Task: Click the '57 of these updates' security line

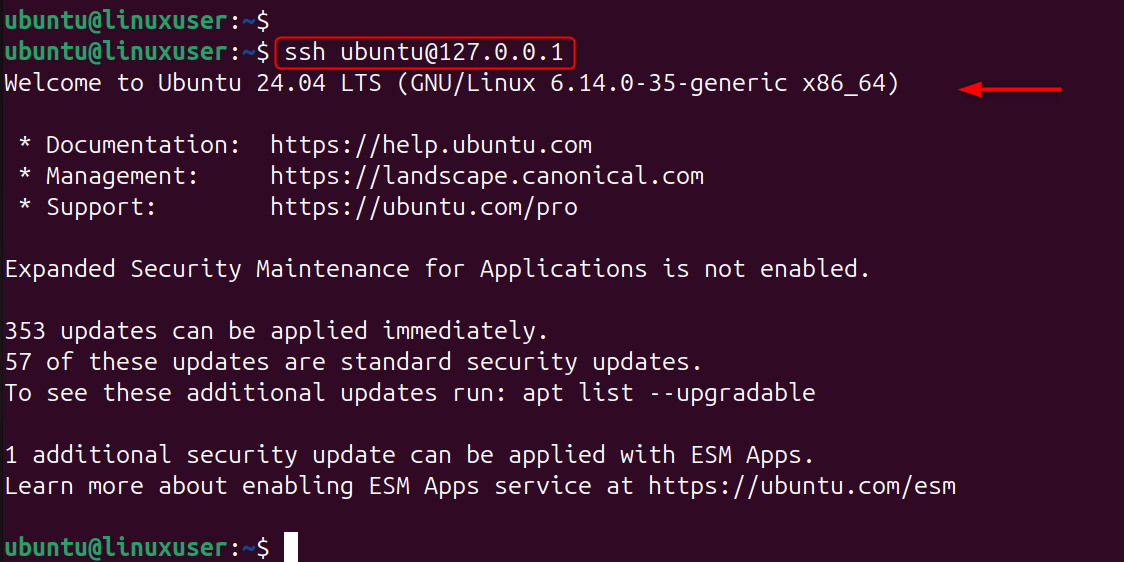Action: coord(353,361)
